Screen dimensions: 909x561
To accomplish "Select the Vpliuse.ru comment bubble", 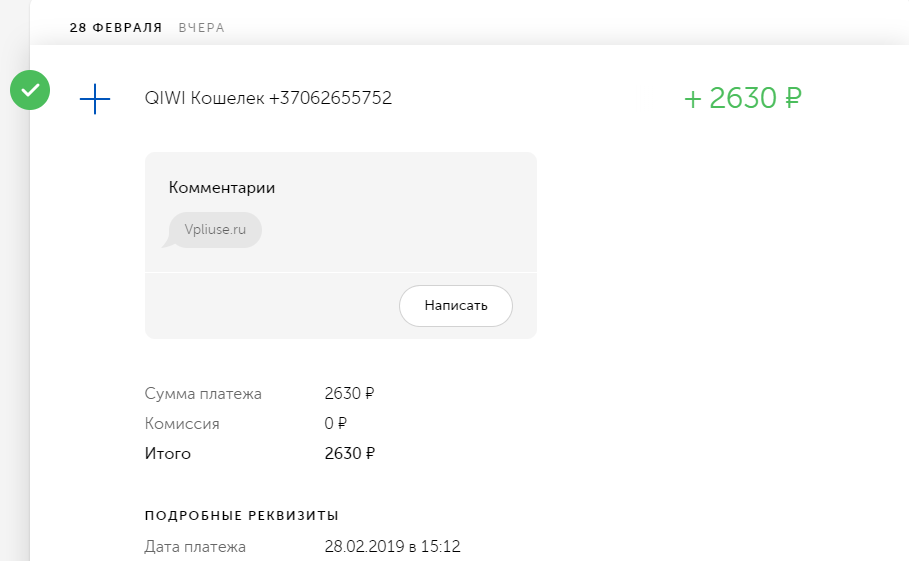I will [x=214, y=230].
